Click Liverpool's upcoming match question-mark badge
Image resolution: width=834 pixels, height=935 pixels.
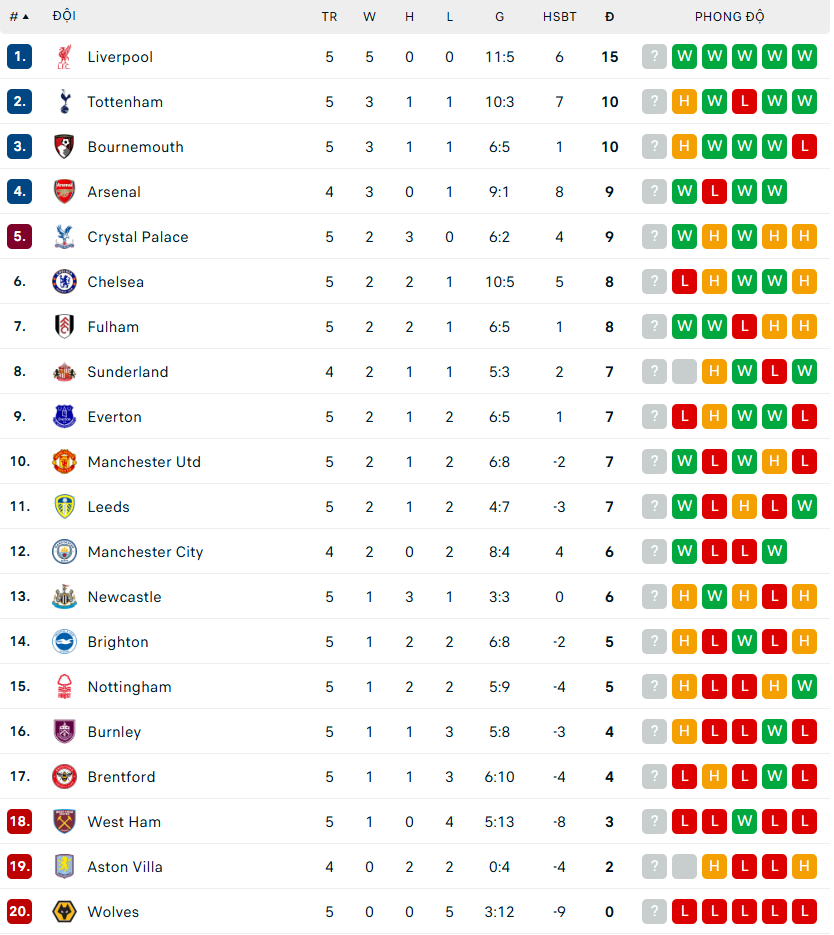coord(655,57)
